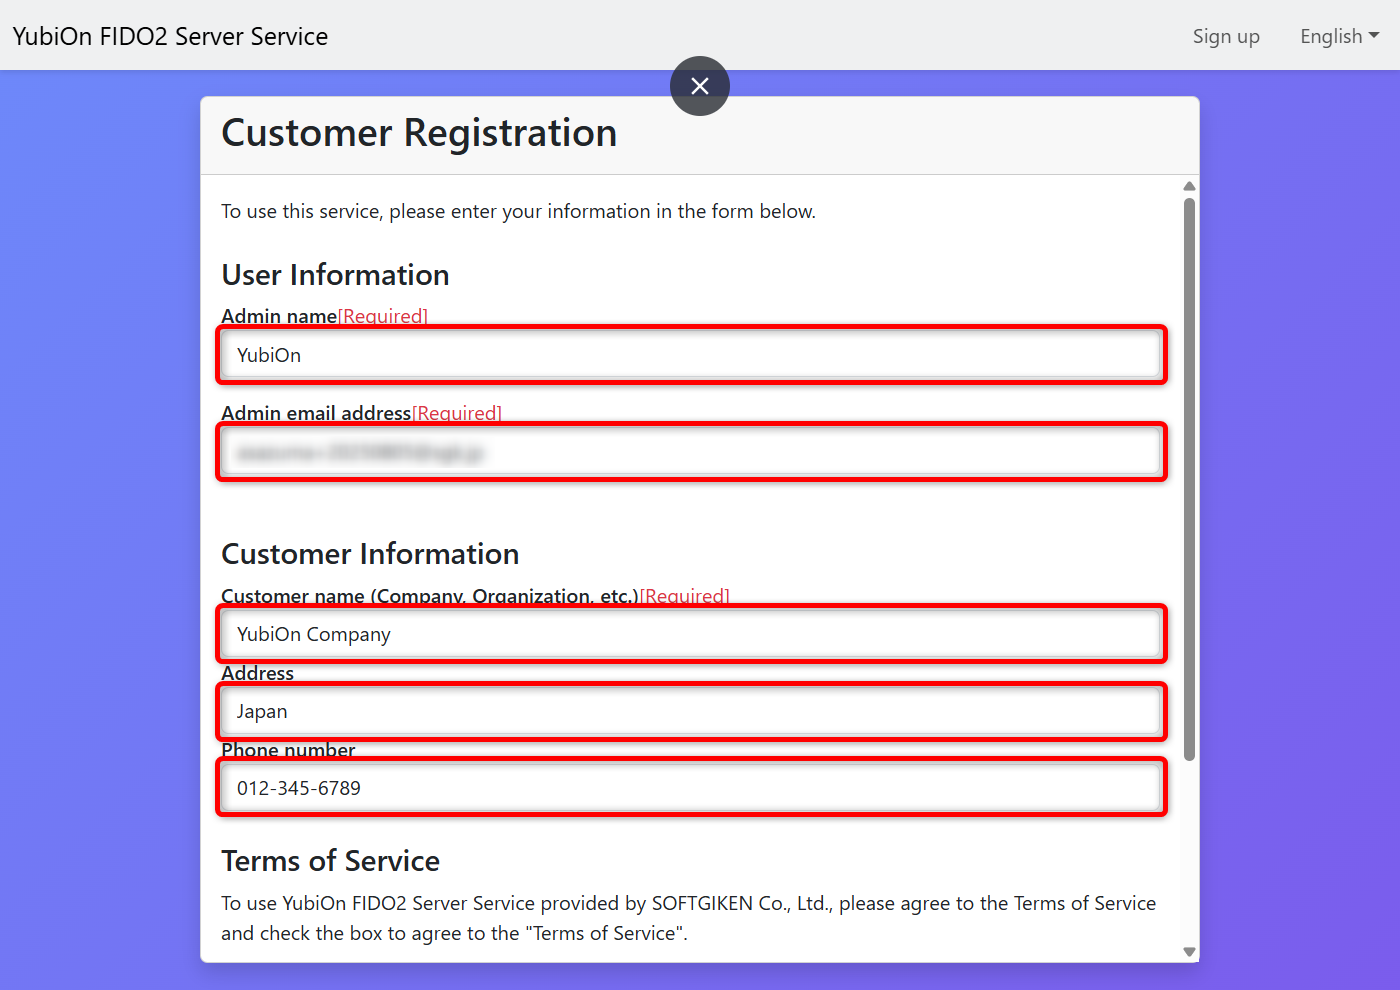Select the Customer Registration heading
This screenshot has height=990, width=1400.
pos(419,133)
